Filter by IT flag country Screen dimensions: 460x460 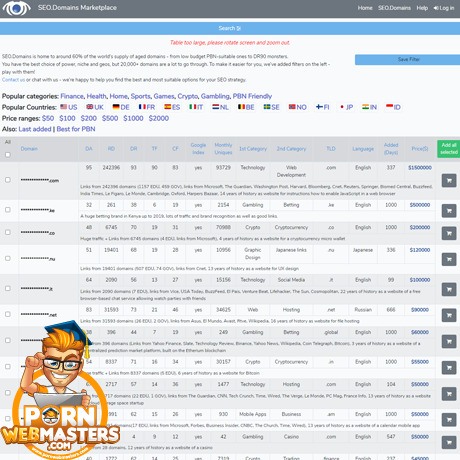[196, 107]
